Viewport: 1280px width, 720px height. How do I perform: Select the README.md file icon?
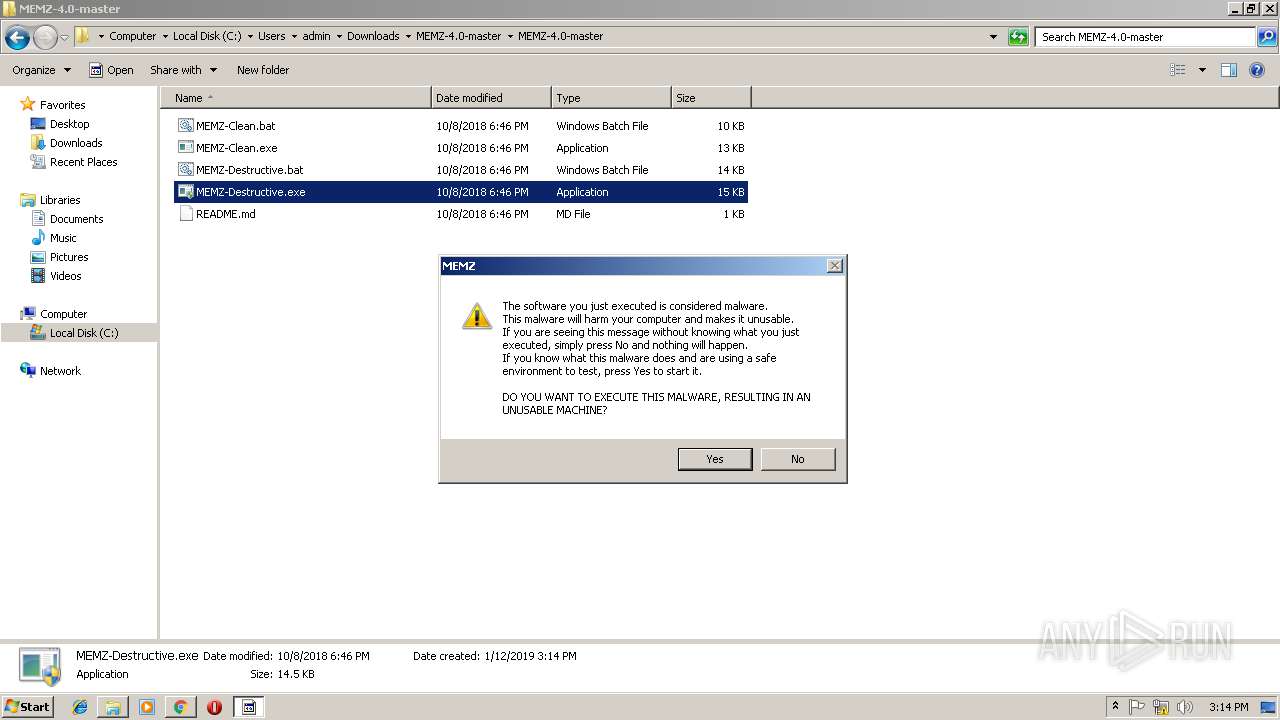pyautogui.click(x=185, y=214)
